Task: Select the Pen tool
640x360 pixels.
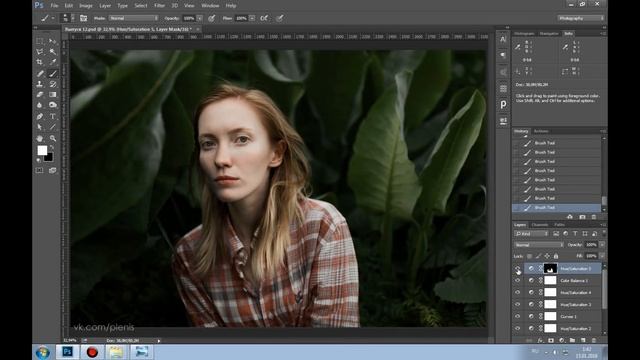Action: pyautogui.click(x=40, y=116)
